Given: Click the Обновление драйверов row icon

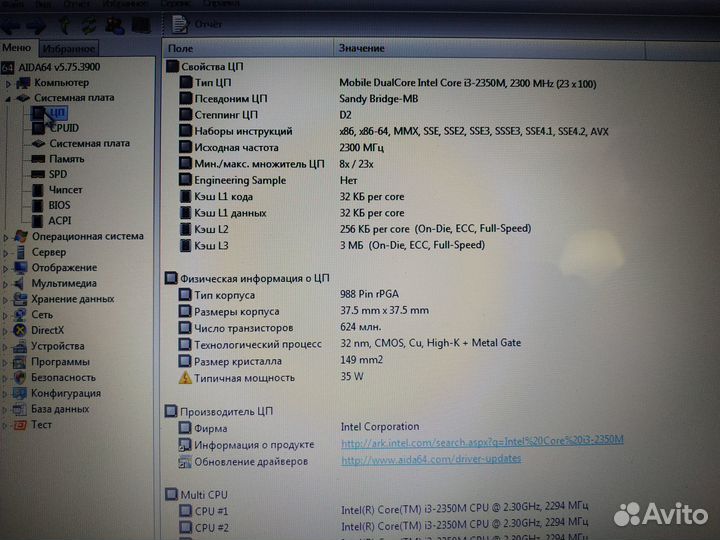Looking at the screenshot, I should point(185,461).
